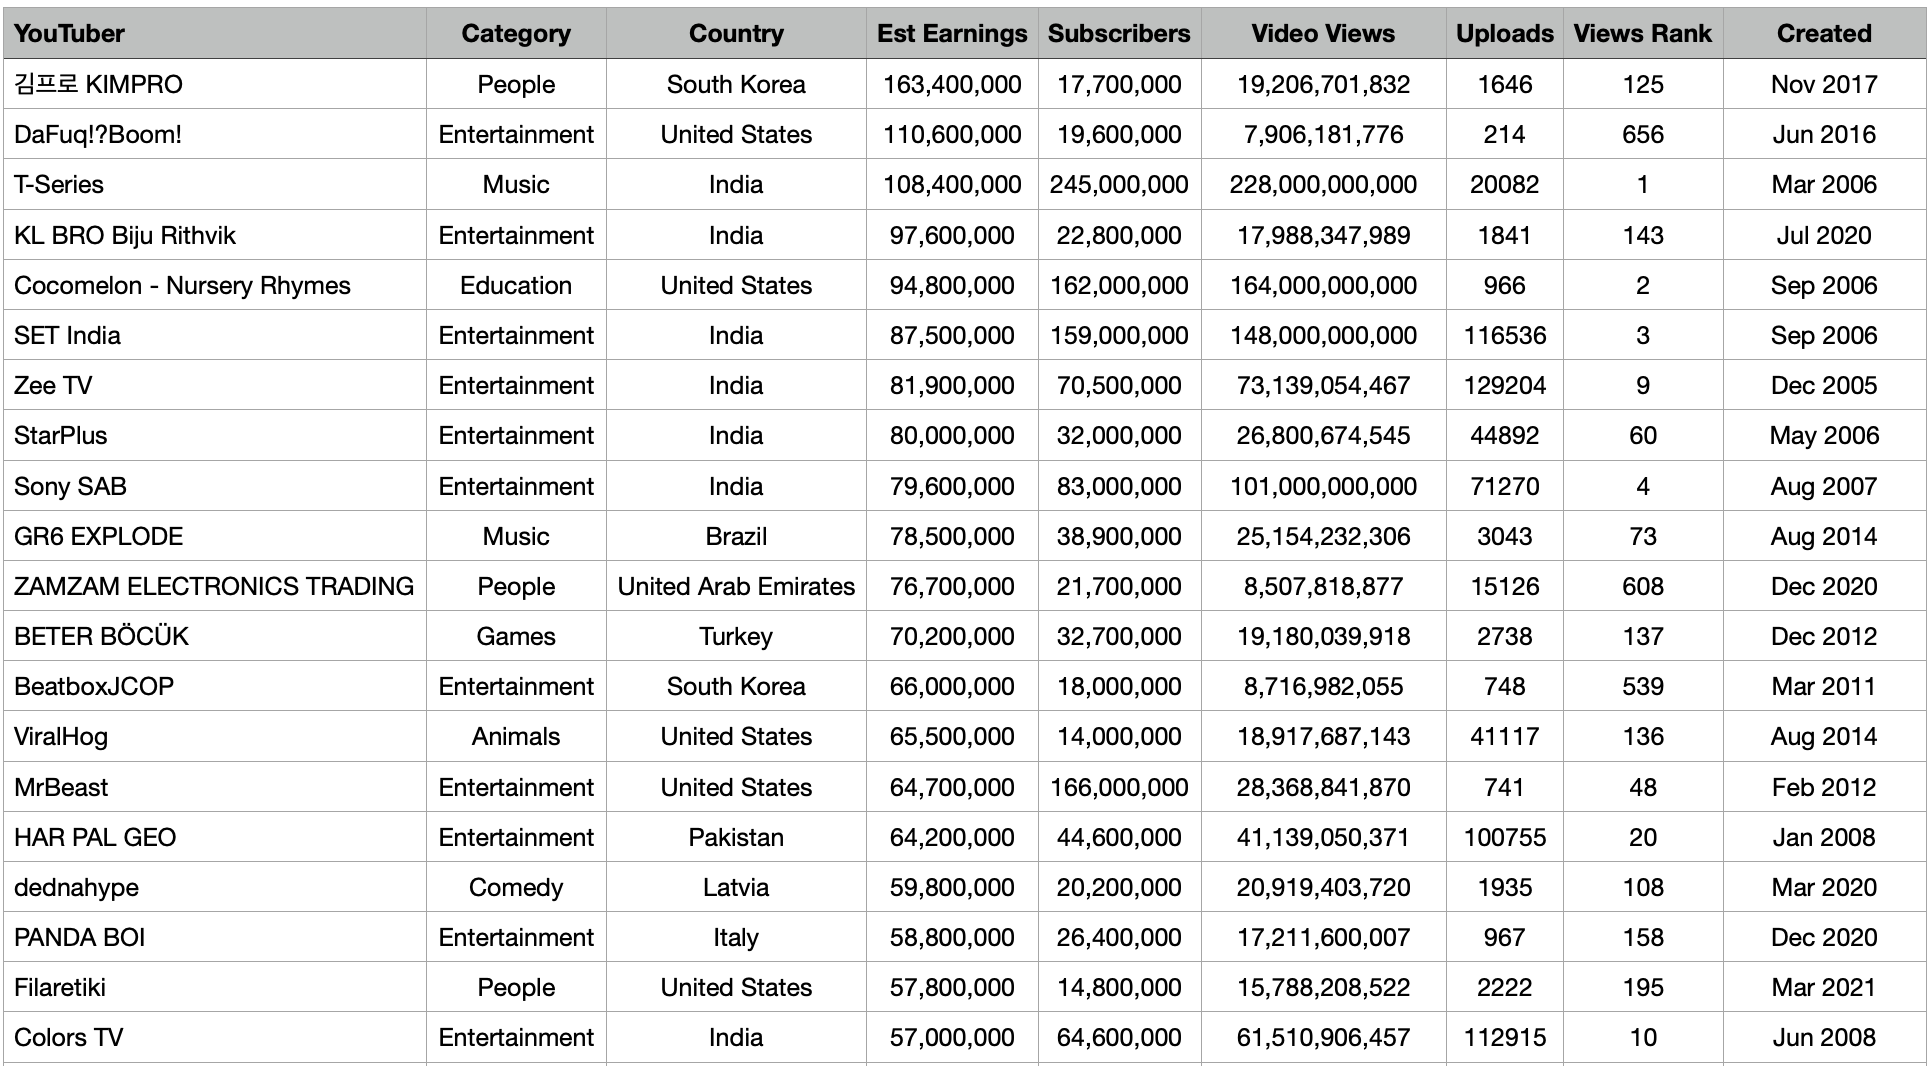
Task: Click the Subscribers column header
Action: pos(1119,33)
